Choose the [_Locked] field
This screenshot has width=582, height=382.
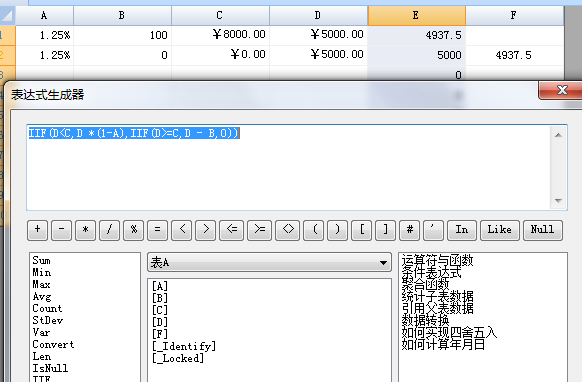tap(178, 358)
